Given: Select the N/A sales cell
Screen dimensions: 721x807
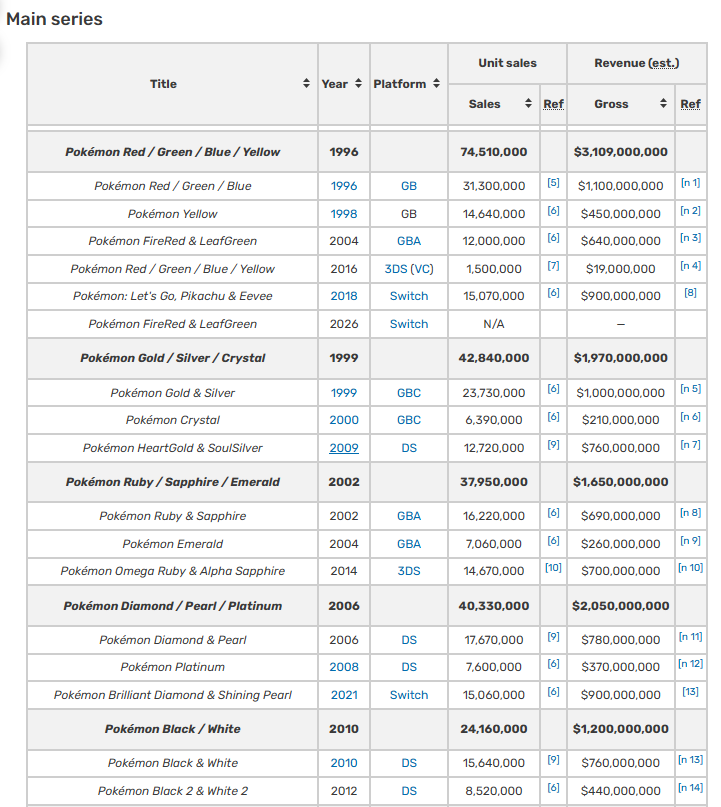Looking at the screenshot, I should [494, 324].
